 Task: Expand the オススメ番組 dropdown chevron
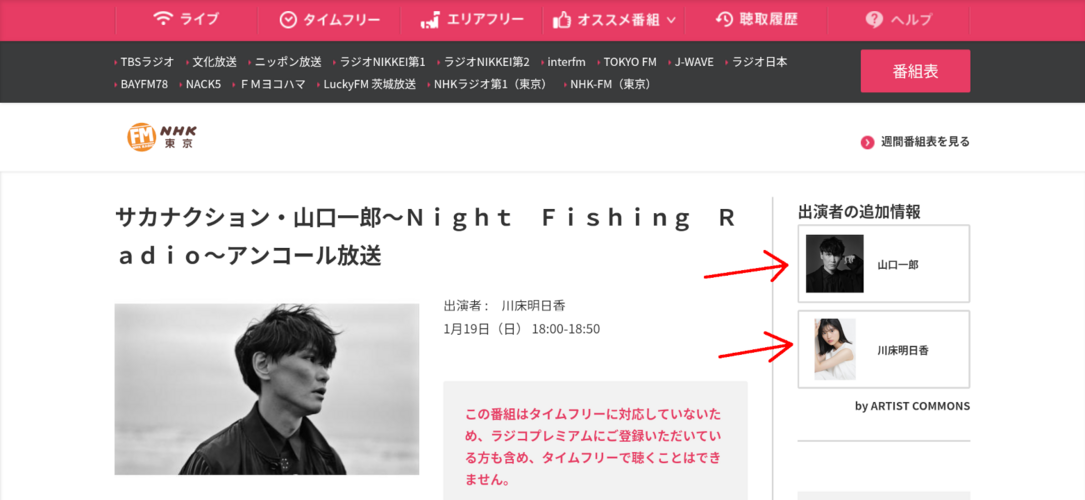[x=671, y=21]
